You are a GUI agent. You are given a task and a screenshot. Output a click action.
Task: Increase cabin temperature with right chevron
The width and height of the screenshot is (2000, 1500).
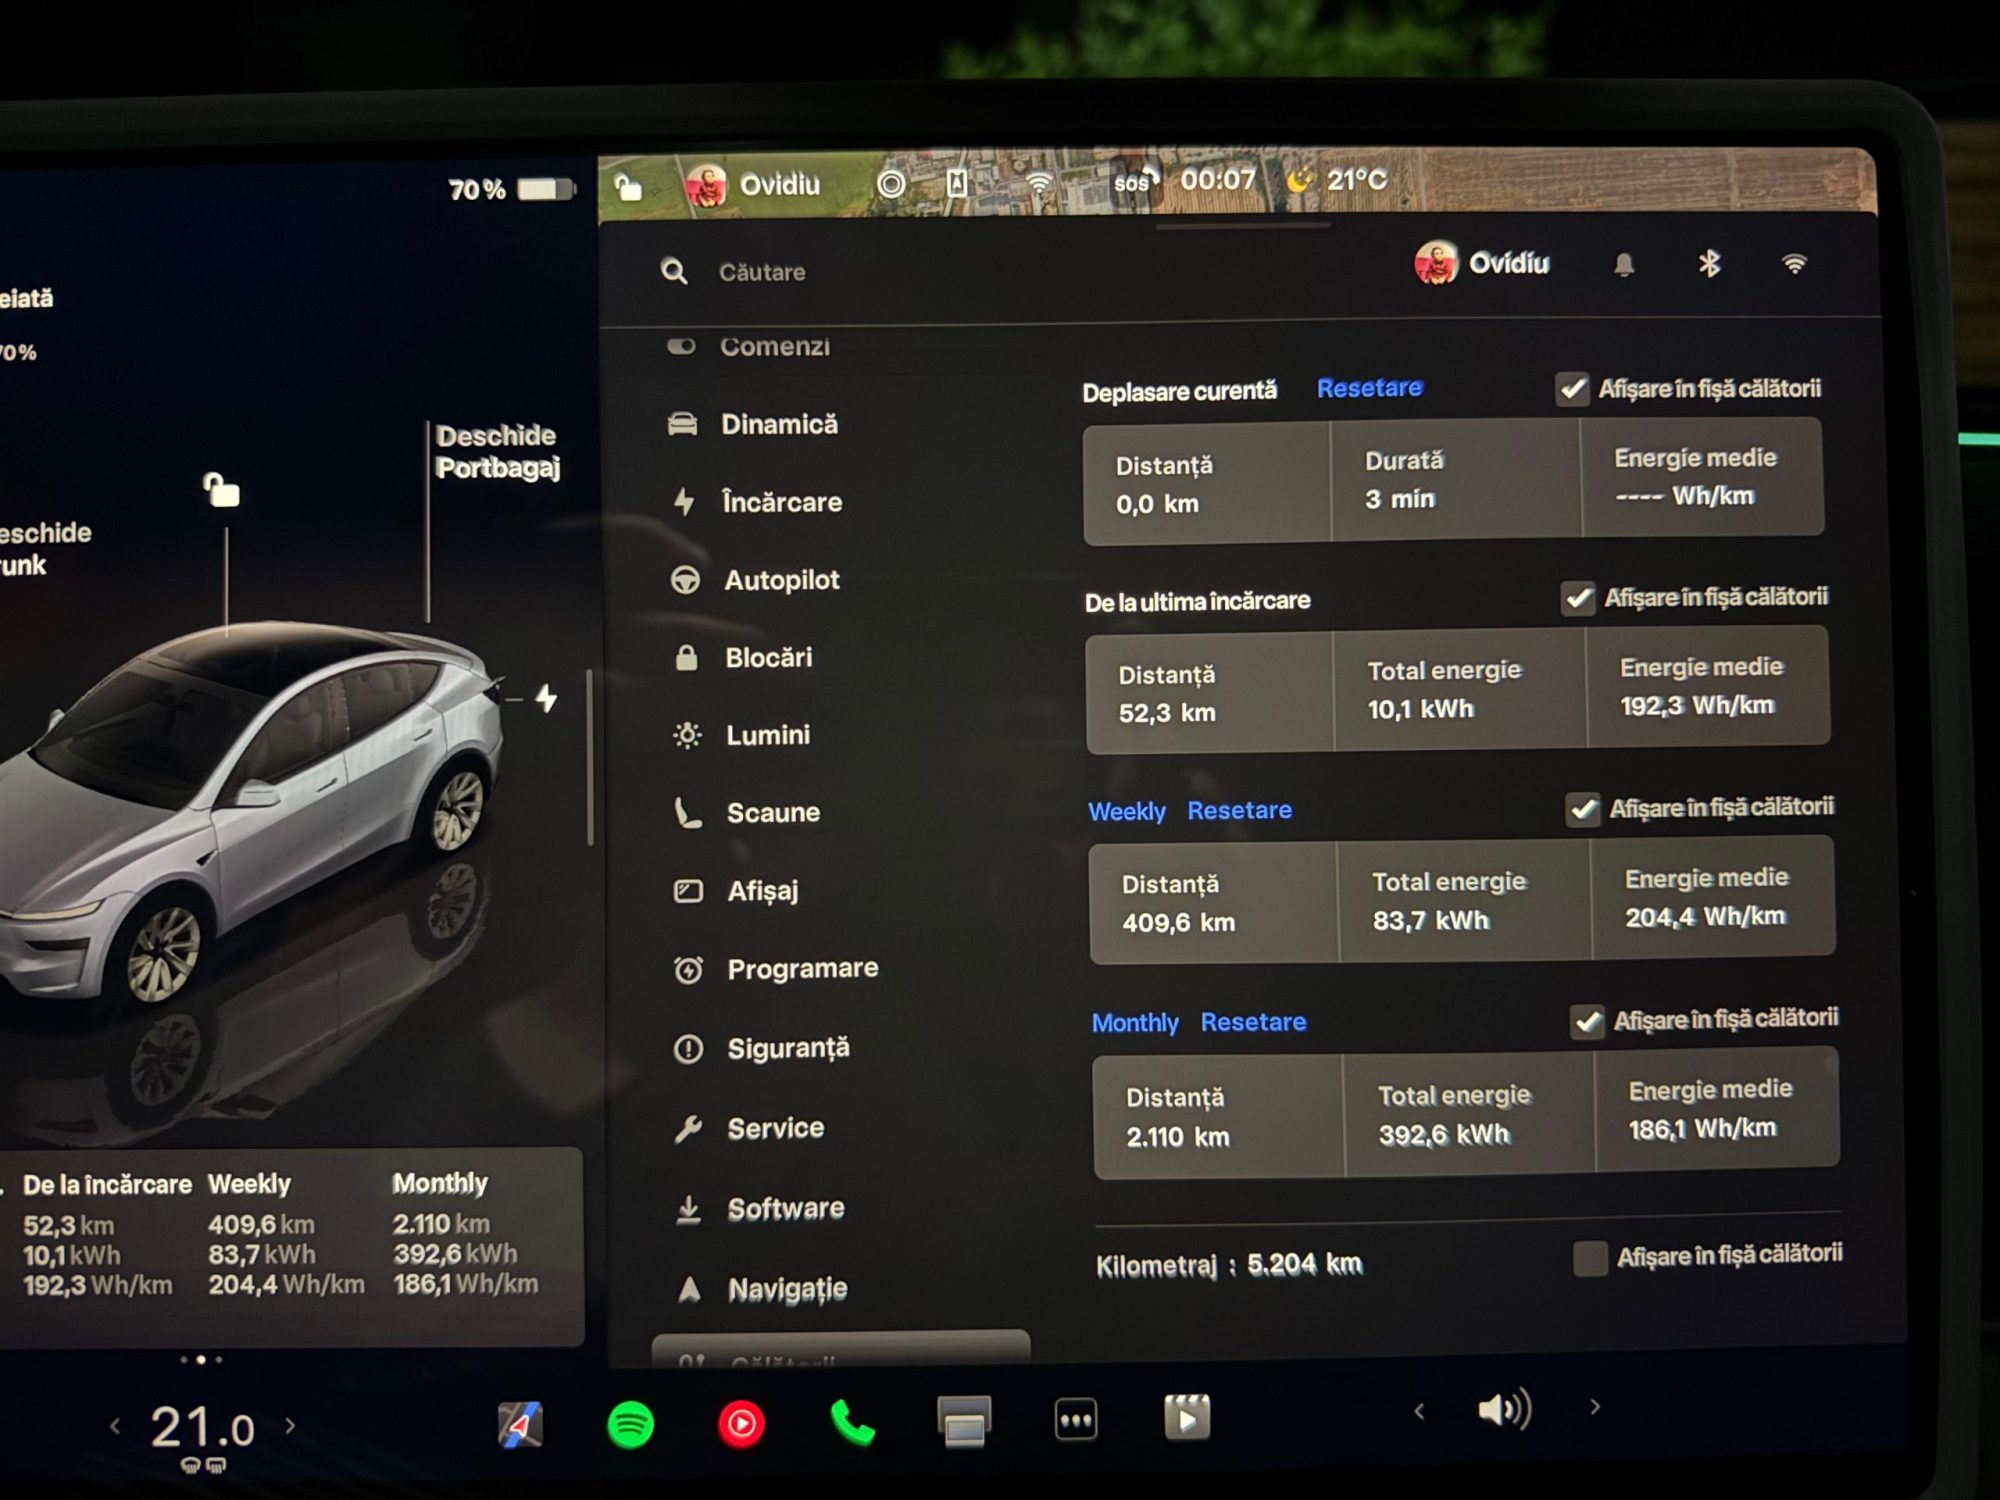pyautogui.click(x=291, y=1425)
